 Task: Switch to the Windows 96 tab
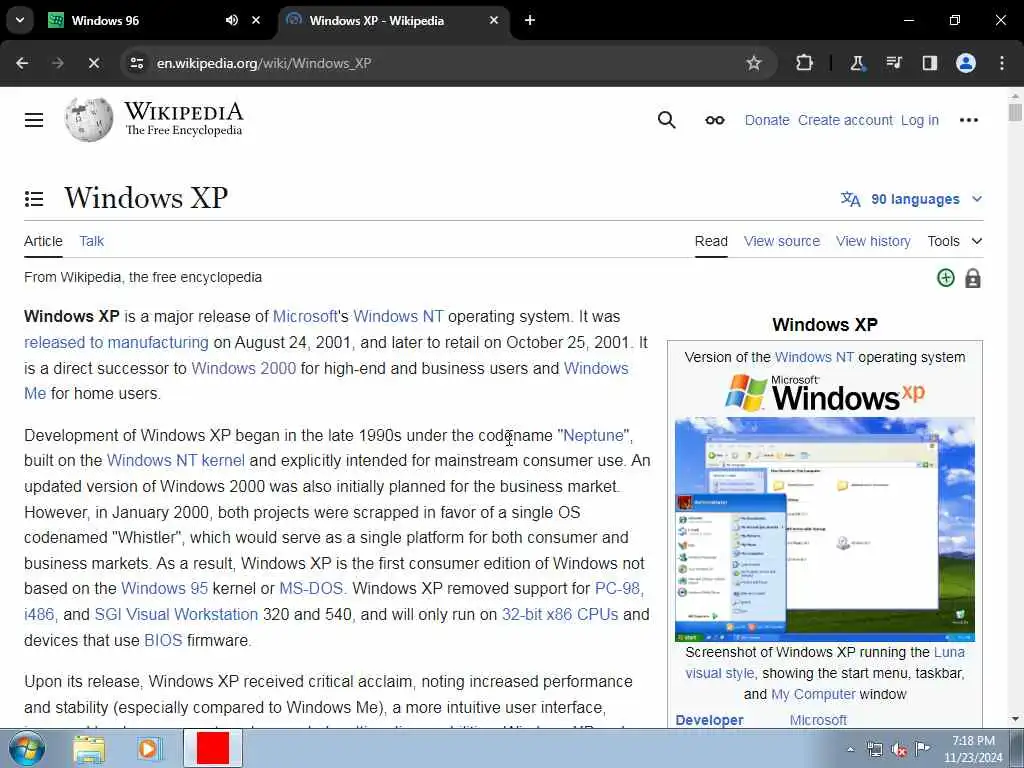coord(105,20)
